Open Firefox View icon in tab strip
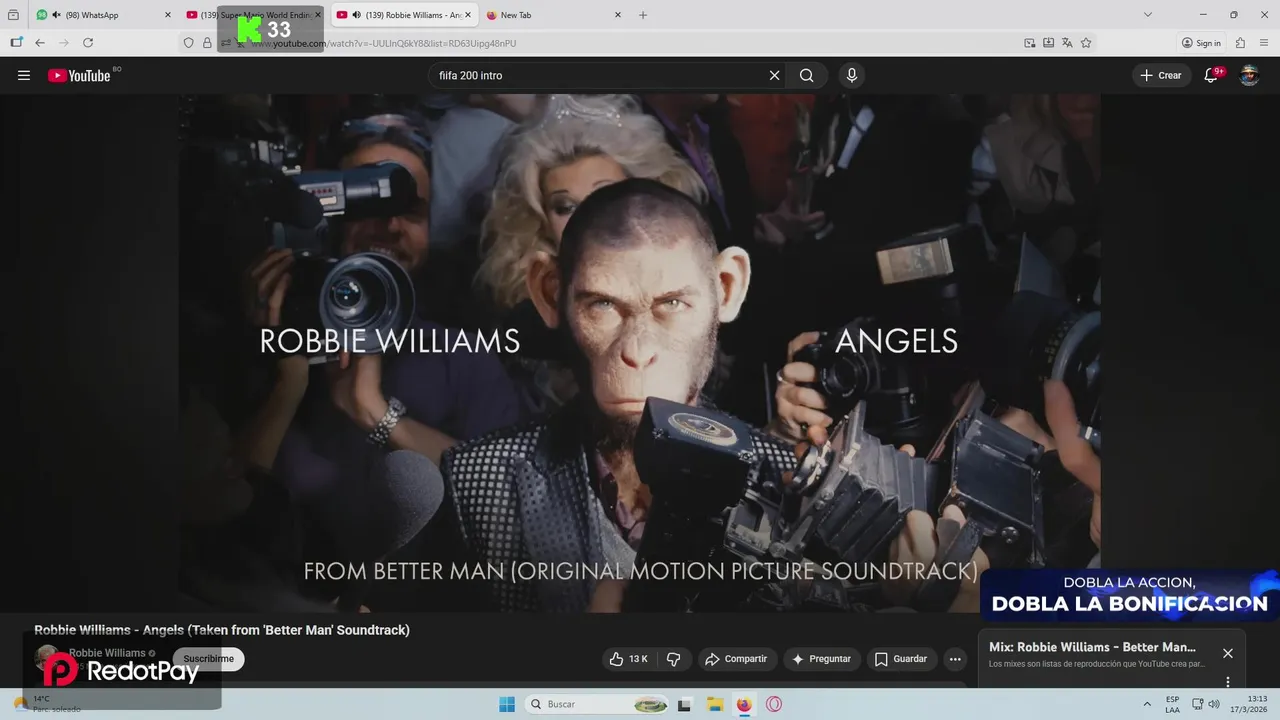 [x=13, y=15]
